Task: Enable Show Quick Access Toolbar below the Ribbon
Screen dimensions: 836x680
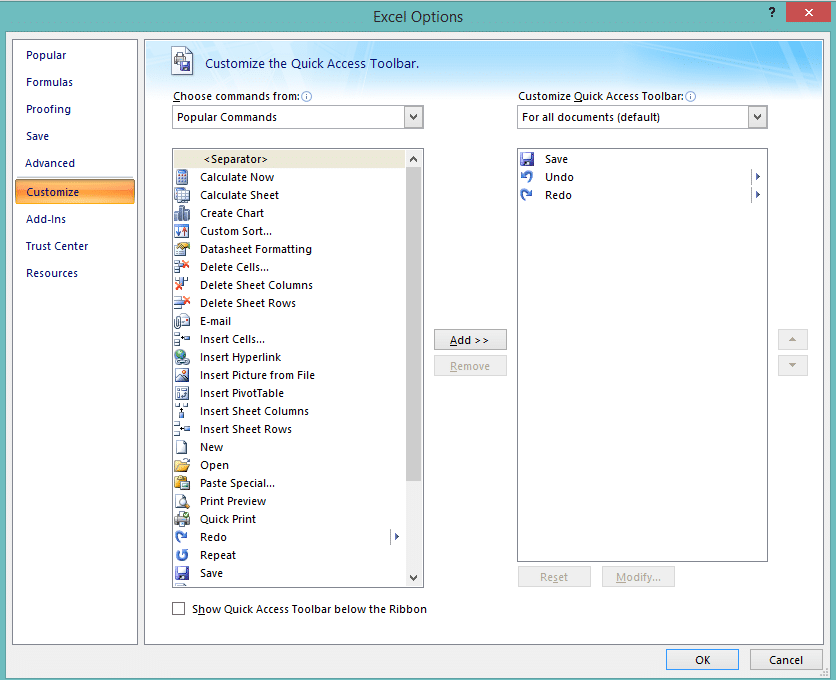Action: [x=179, y=609]
